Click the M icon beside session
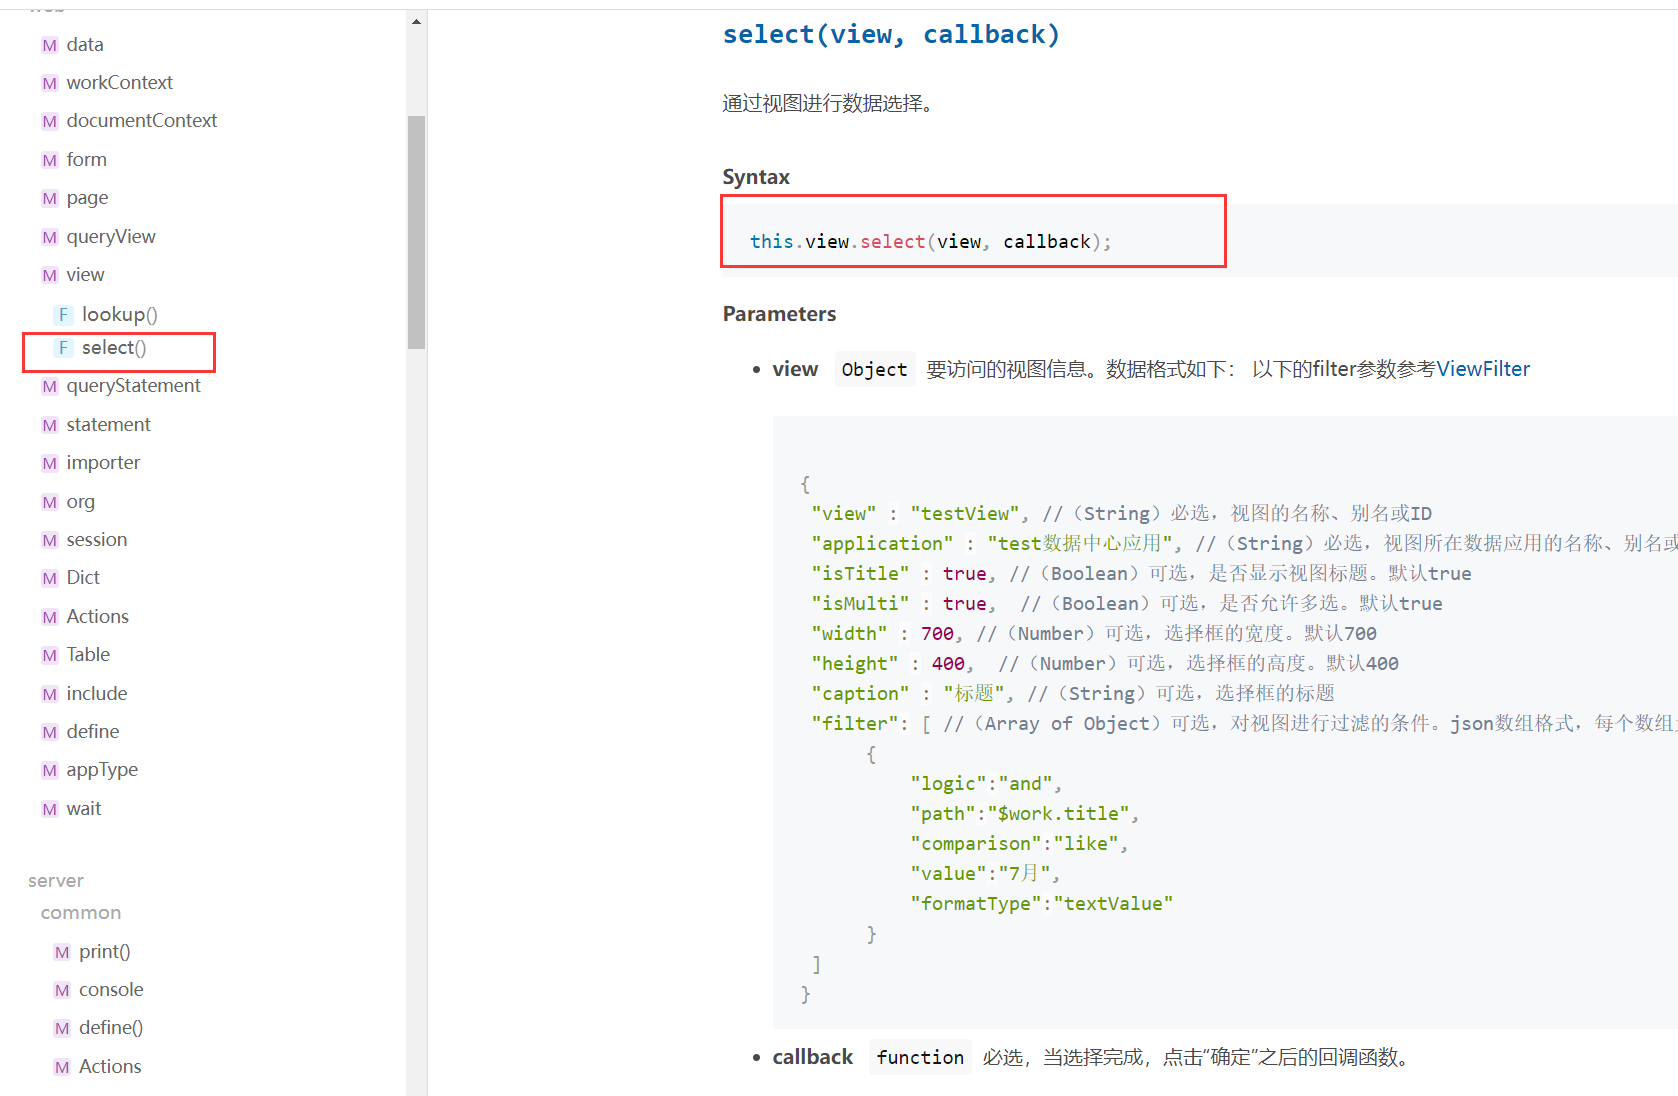Image resolution: width=1678 pixels, height=1096 pixels. [x=49, y=540]
